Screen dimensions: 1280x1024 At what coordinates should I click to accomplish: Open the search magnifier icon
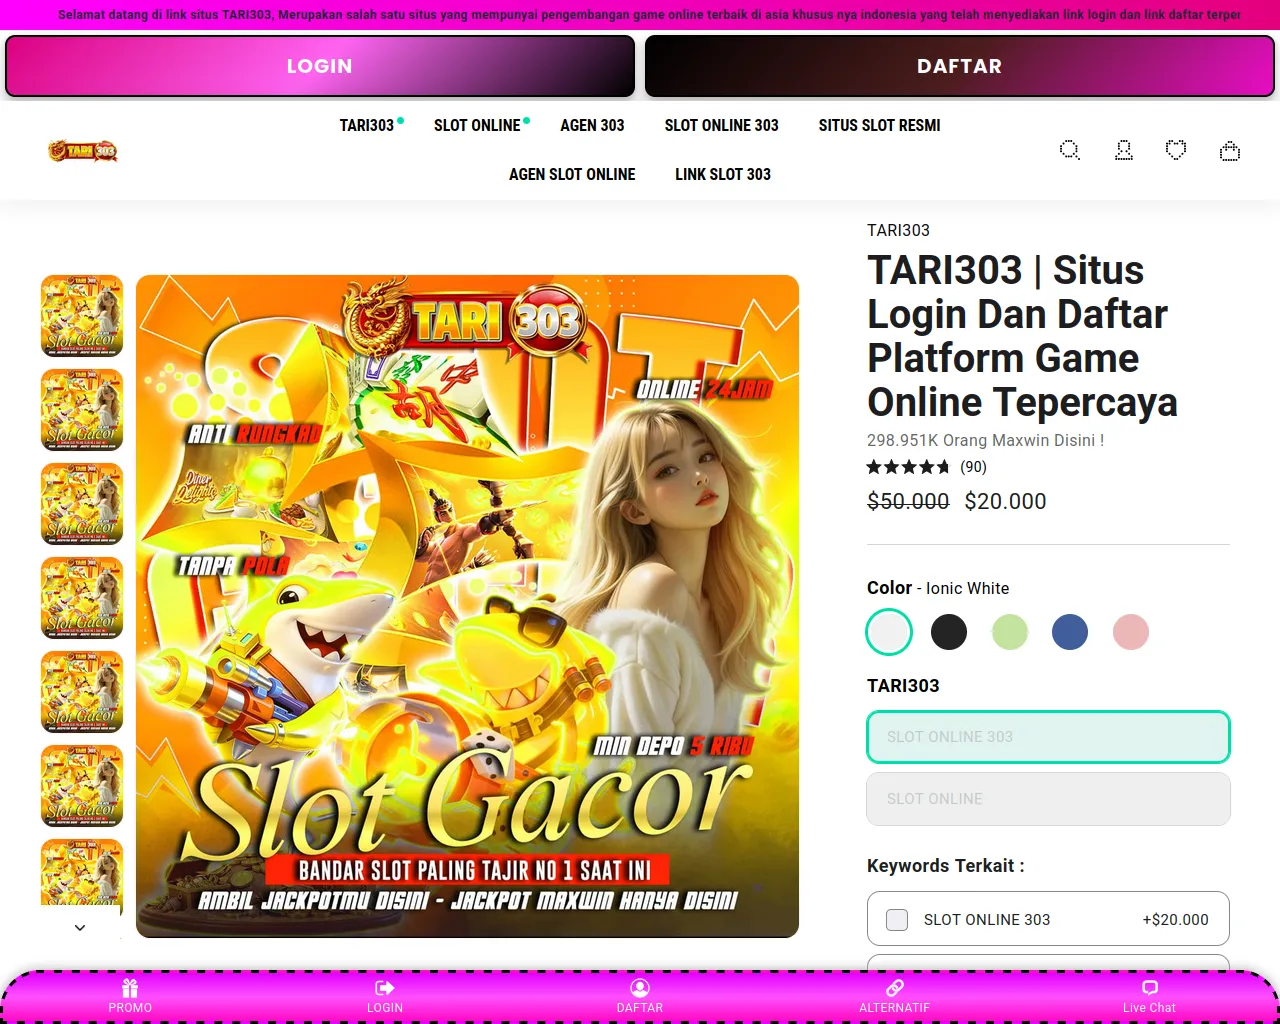tap(1069, 150)
